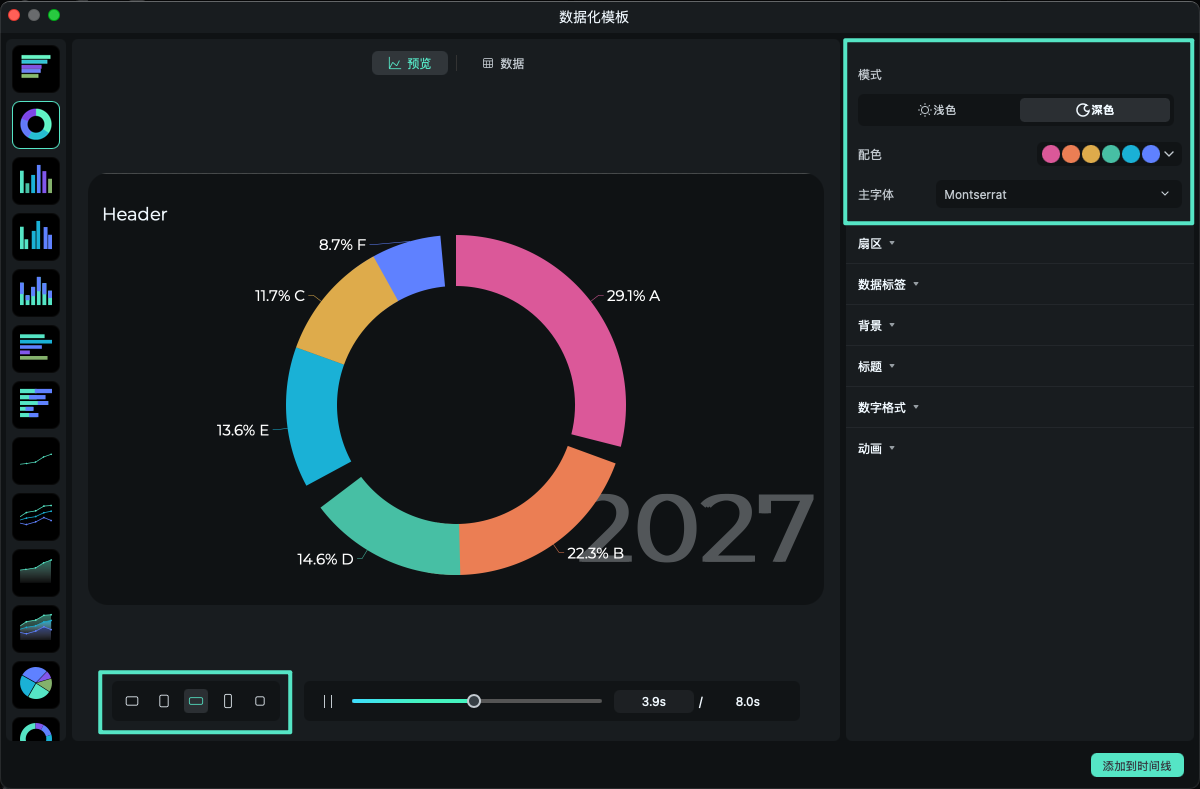Expand the 配色 color palette dropdown
The width and height of the screenshot is (1200, 789).
1166,154
